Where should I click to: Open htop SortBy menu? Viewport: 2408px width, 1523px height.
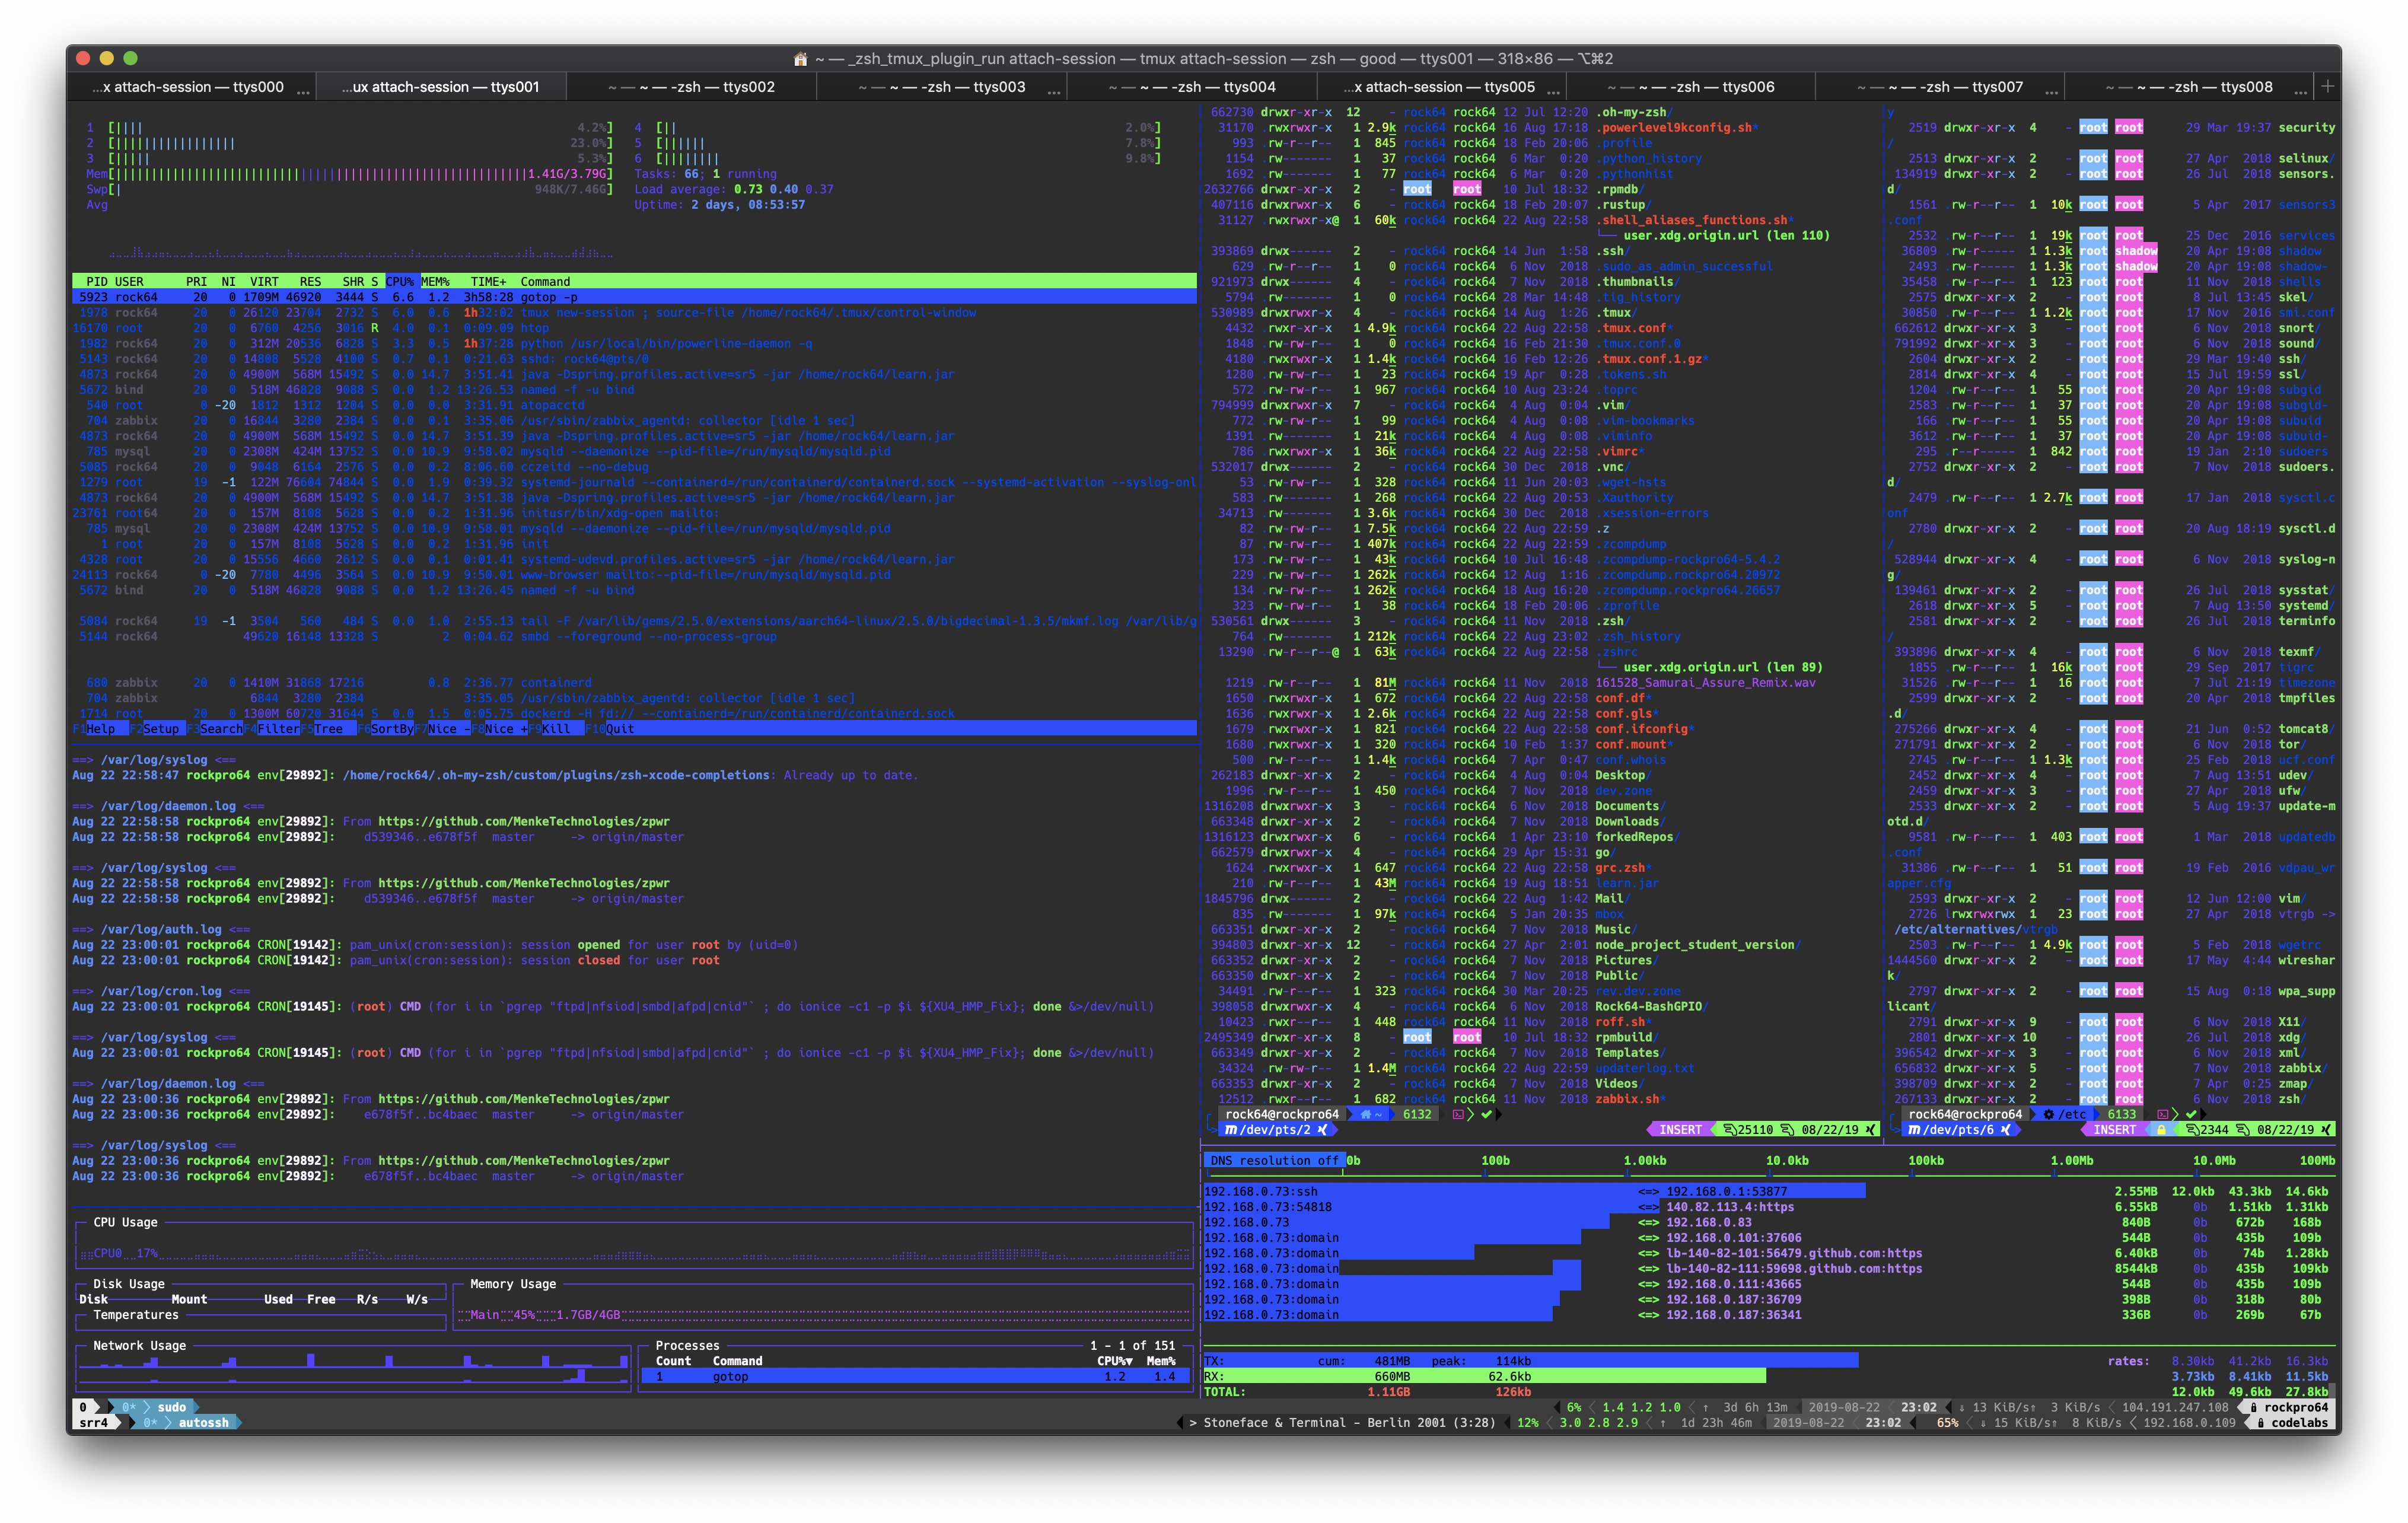386,729
